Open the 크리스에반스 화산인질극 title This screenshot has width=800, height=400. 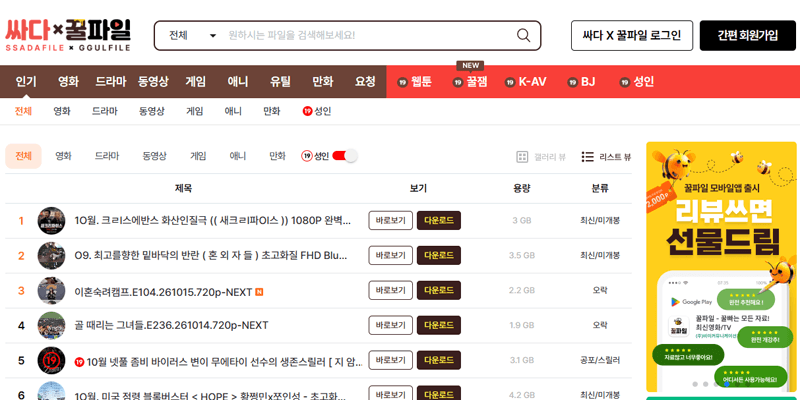212,221
